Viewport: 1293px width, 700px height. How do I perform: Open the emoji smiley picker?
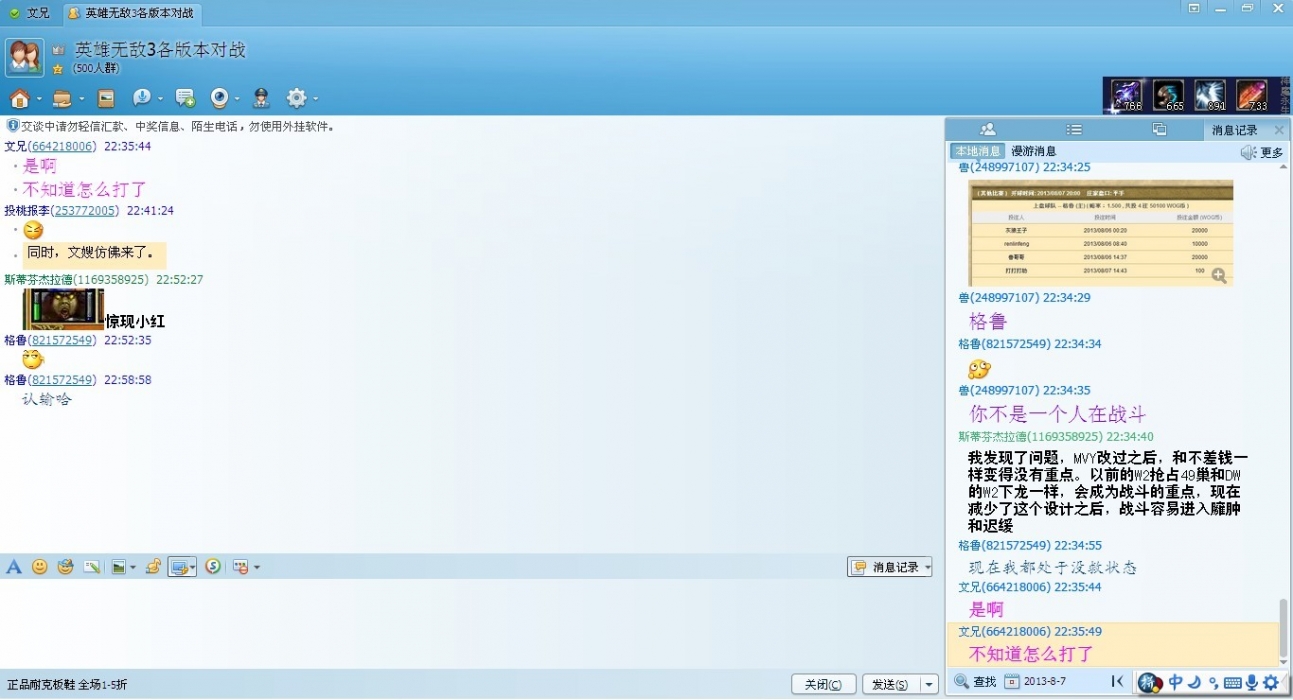pyautogui.click(x=40, y=567)
